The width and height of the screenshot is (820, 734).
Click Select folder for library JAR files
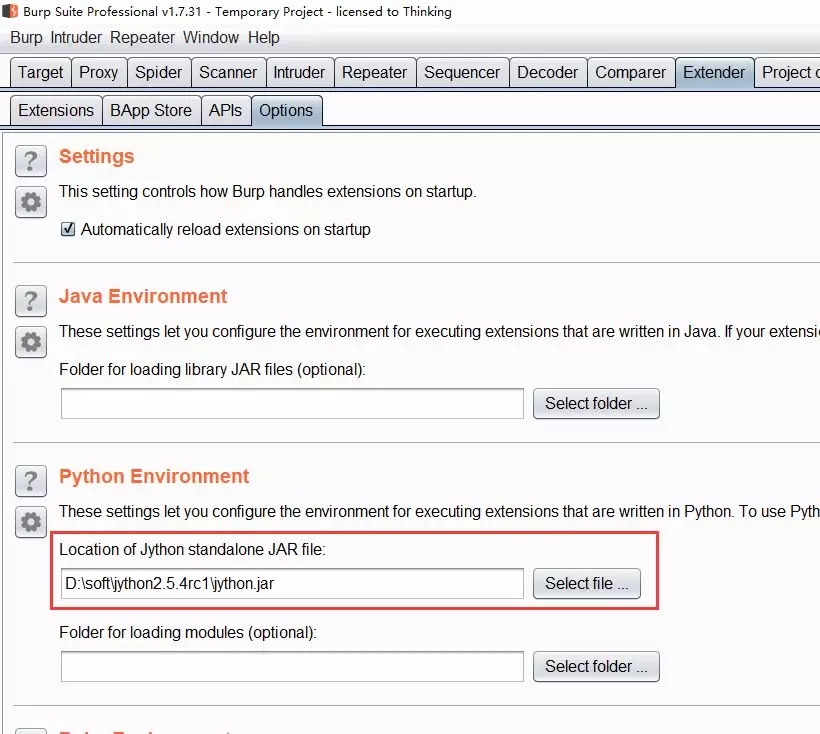click(x=596, y=404)
